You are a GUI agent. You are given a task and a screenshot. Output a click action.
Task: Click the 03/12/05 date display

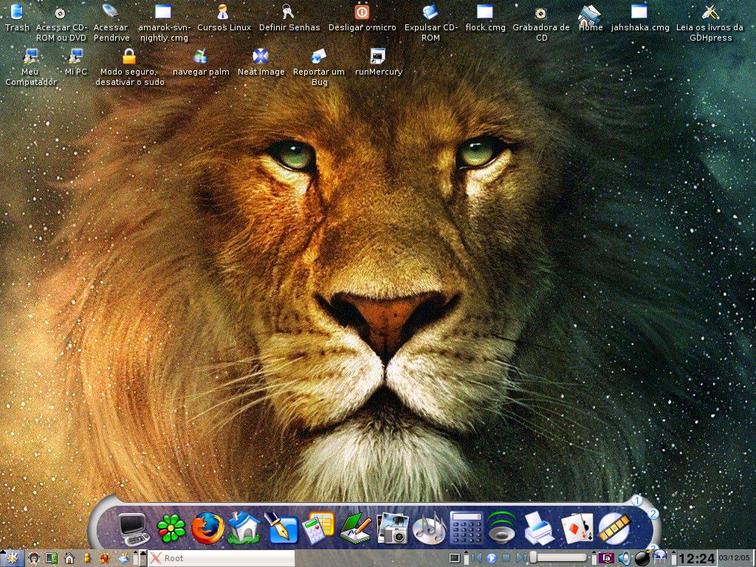point(734,558)
